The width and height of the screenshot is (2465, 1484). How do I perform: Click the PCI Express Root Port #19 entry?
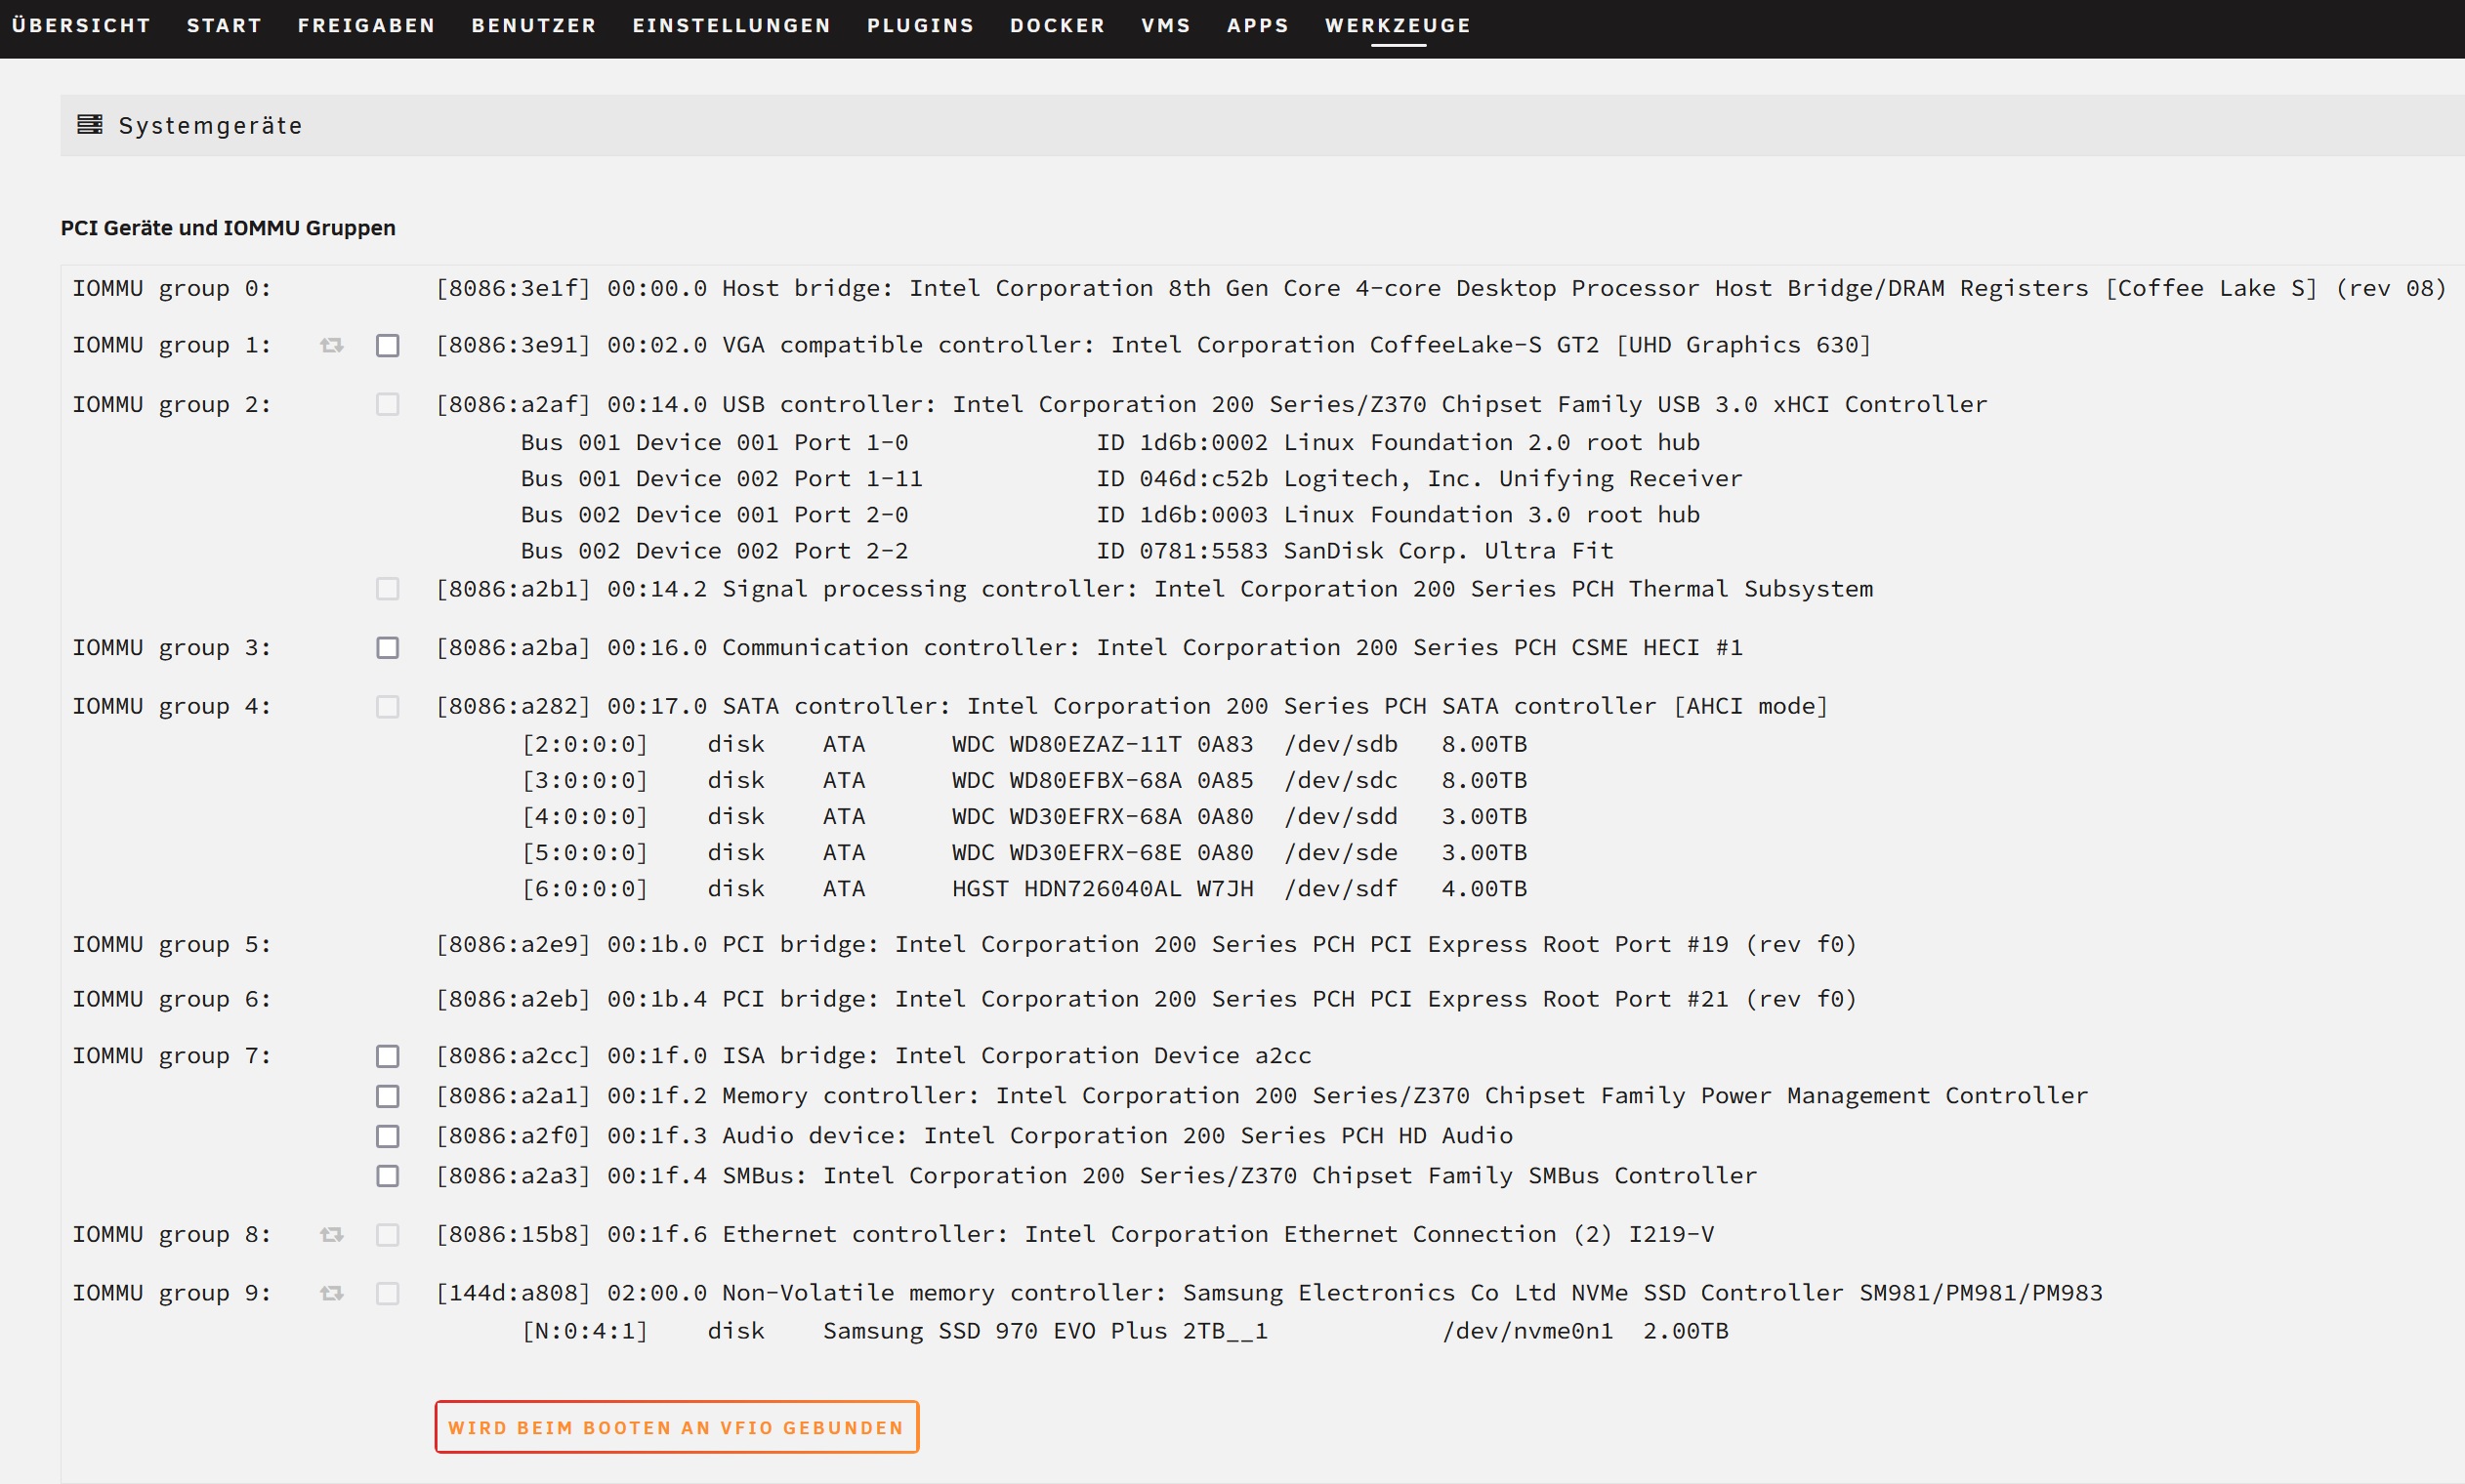tap(1146, 944)
